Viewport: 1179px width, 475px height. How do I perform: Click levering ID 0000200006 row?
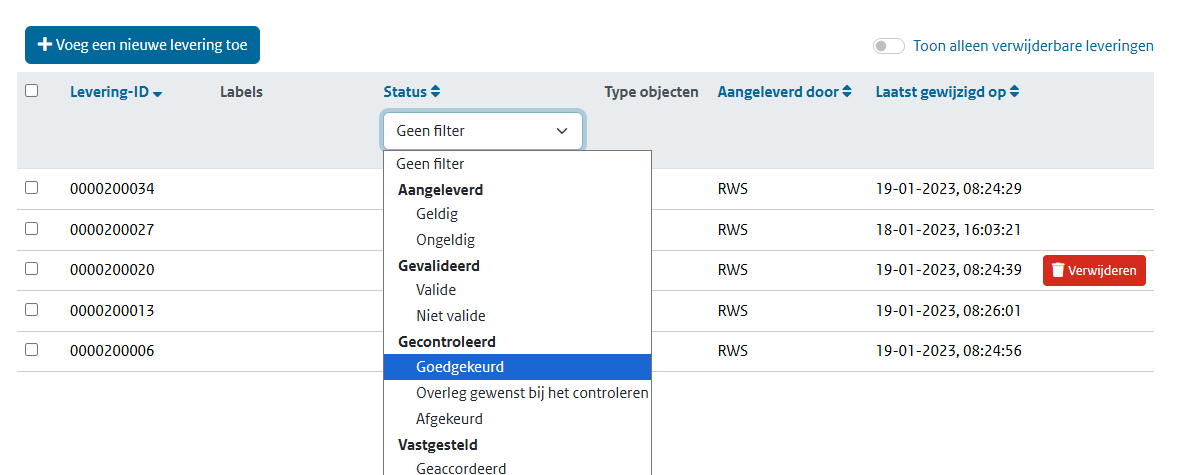click(x=112, y=351)
